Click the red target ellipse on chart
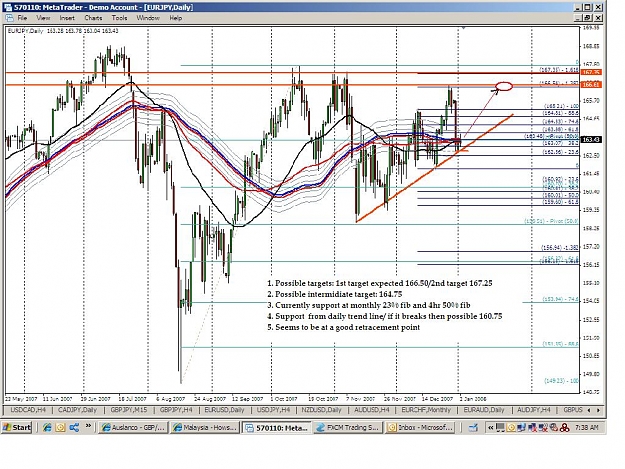This screenshot has width=625, height=469. click(x=504, y=86)
